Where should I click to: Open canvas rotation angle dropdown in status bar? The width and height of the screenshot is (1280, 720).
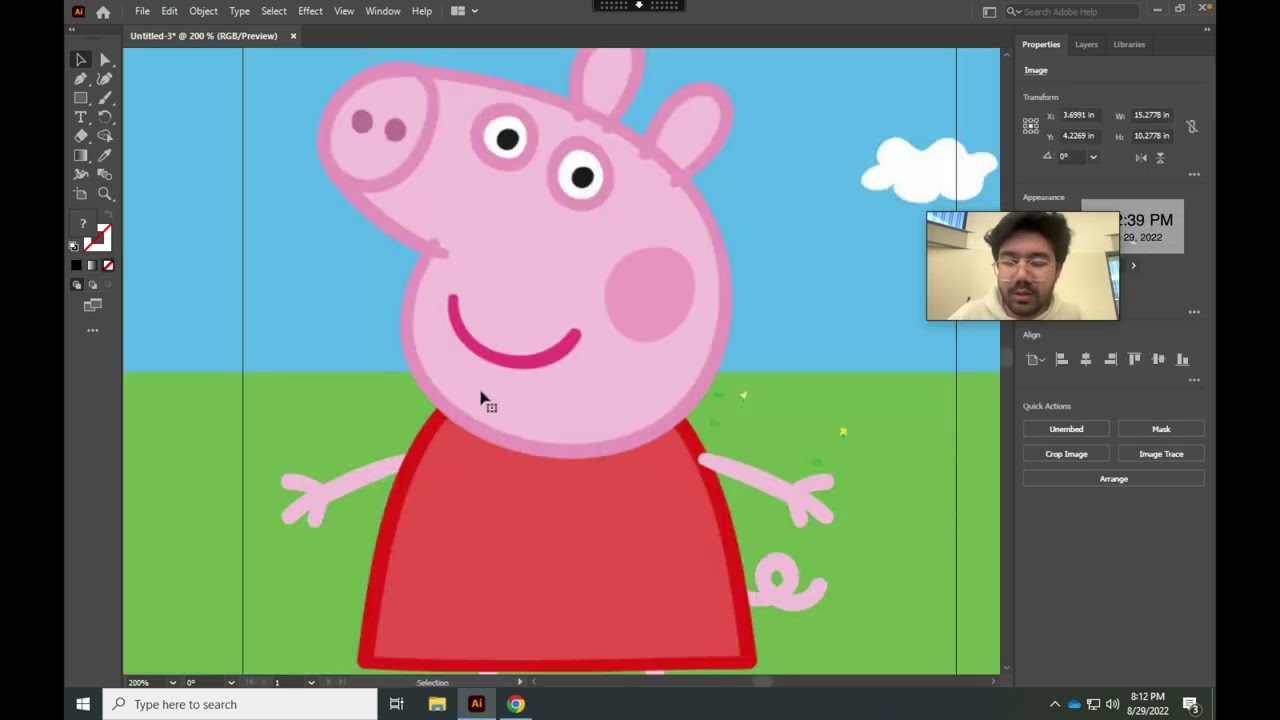(x=231, y=682)
